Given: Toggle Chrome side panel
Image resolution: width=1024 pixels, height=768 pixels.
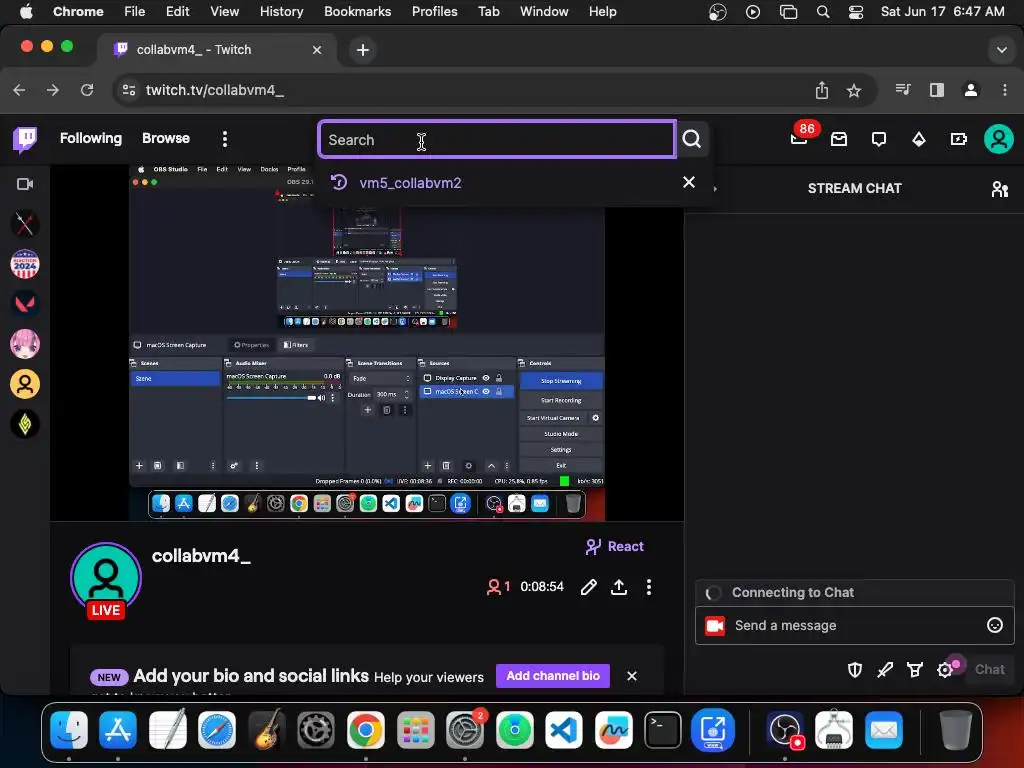Looking at the screenshot, I should pos(936,90).
